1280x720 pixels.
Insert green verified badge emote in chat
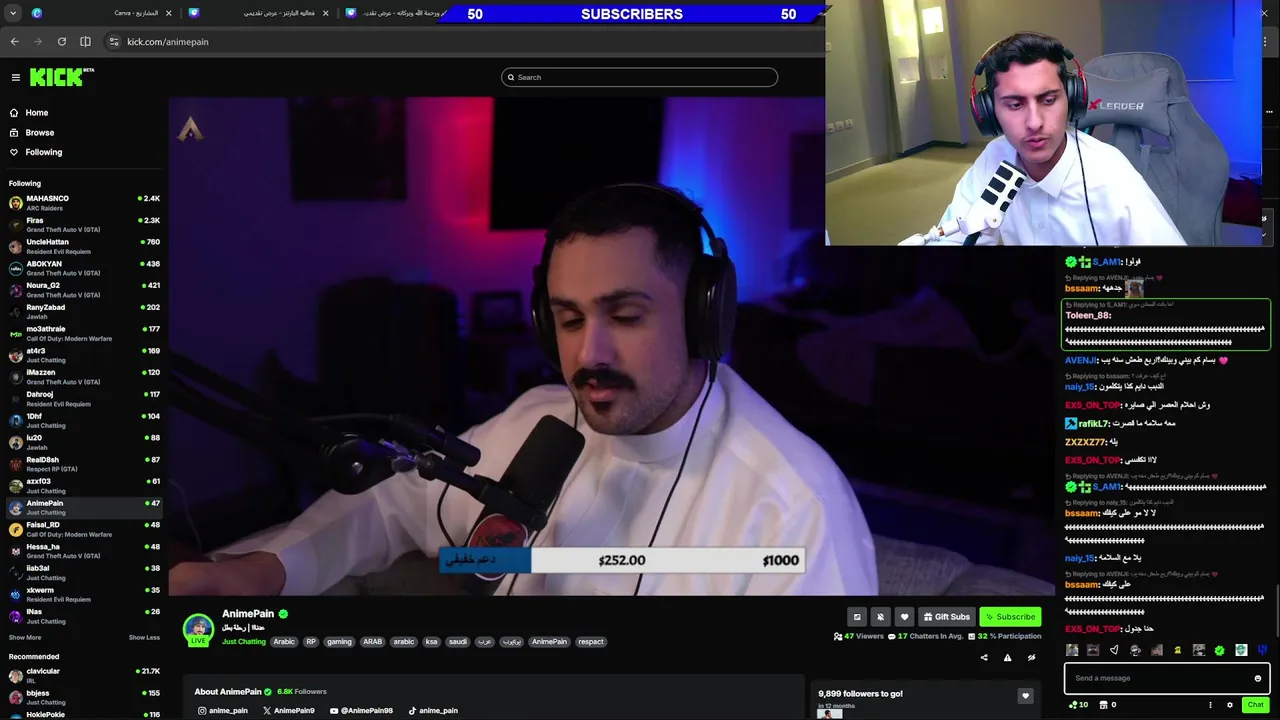(1220, 650)
